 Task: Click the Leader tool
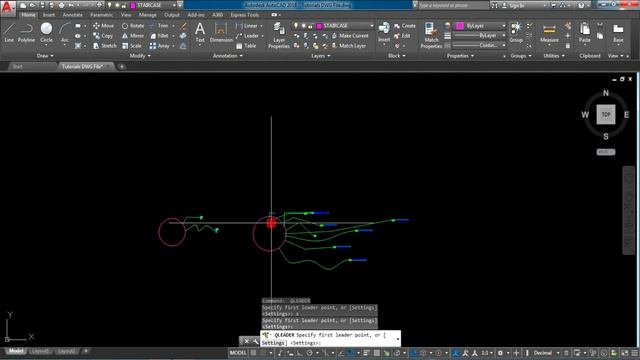pyautogui.click(x=247, y=36)
